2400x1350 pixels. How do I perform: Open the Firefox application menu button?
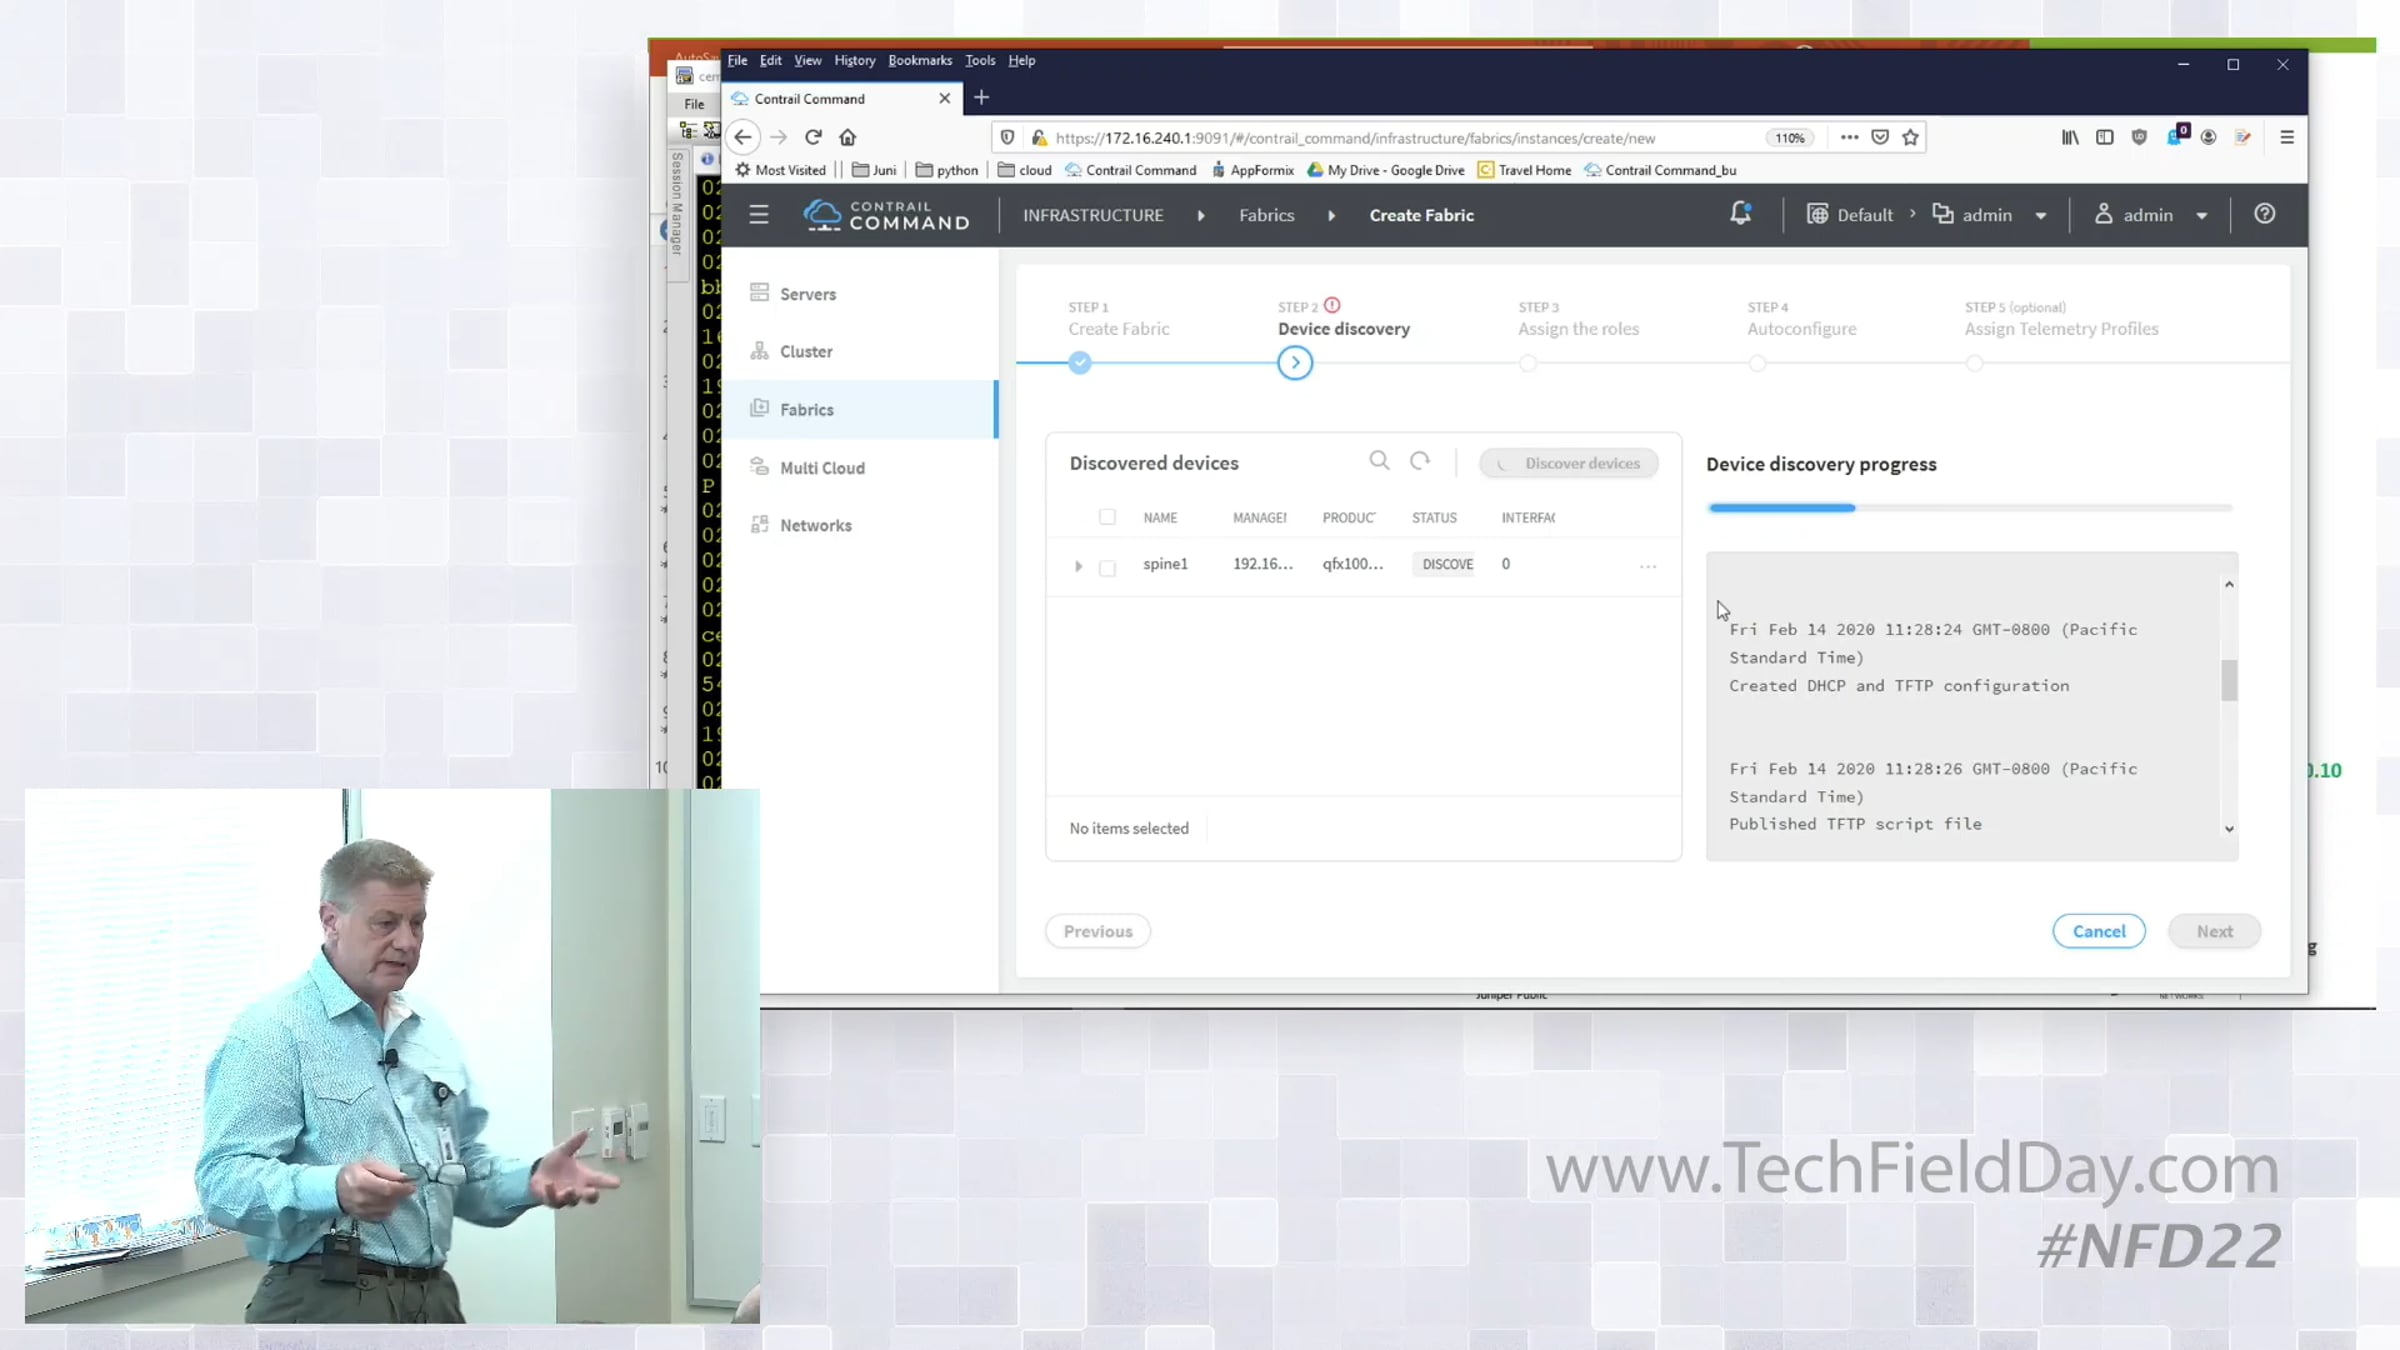point(2287,138)
